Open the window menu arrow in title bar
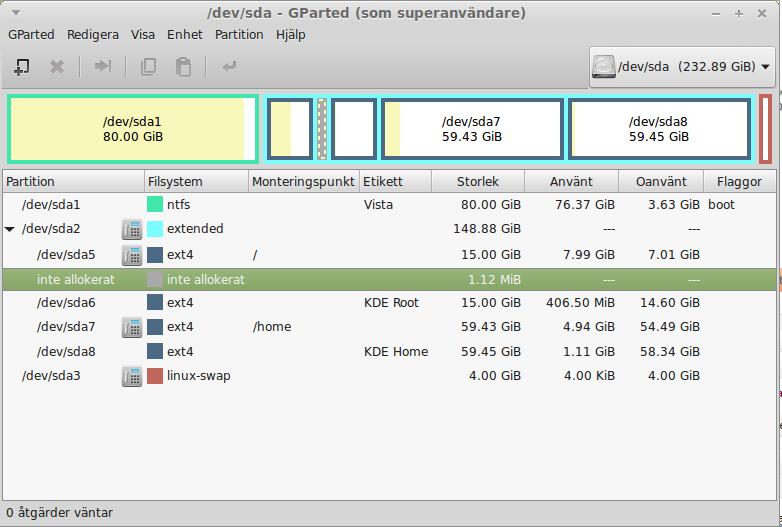This screenshot has width=782, height=527. coord(16,12)
